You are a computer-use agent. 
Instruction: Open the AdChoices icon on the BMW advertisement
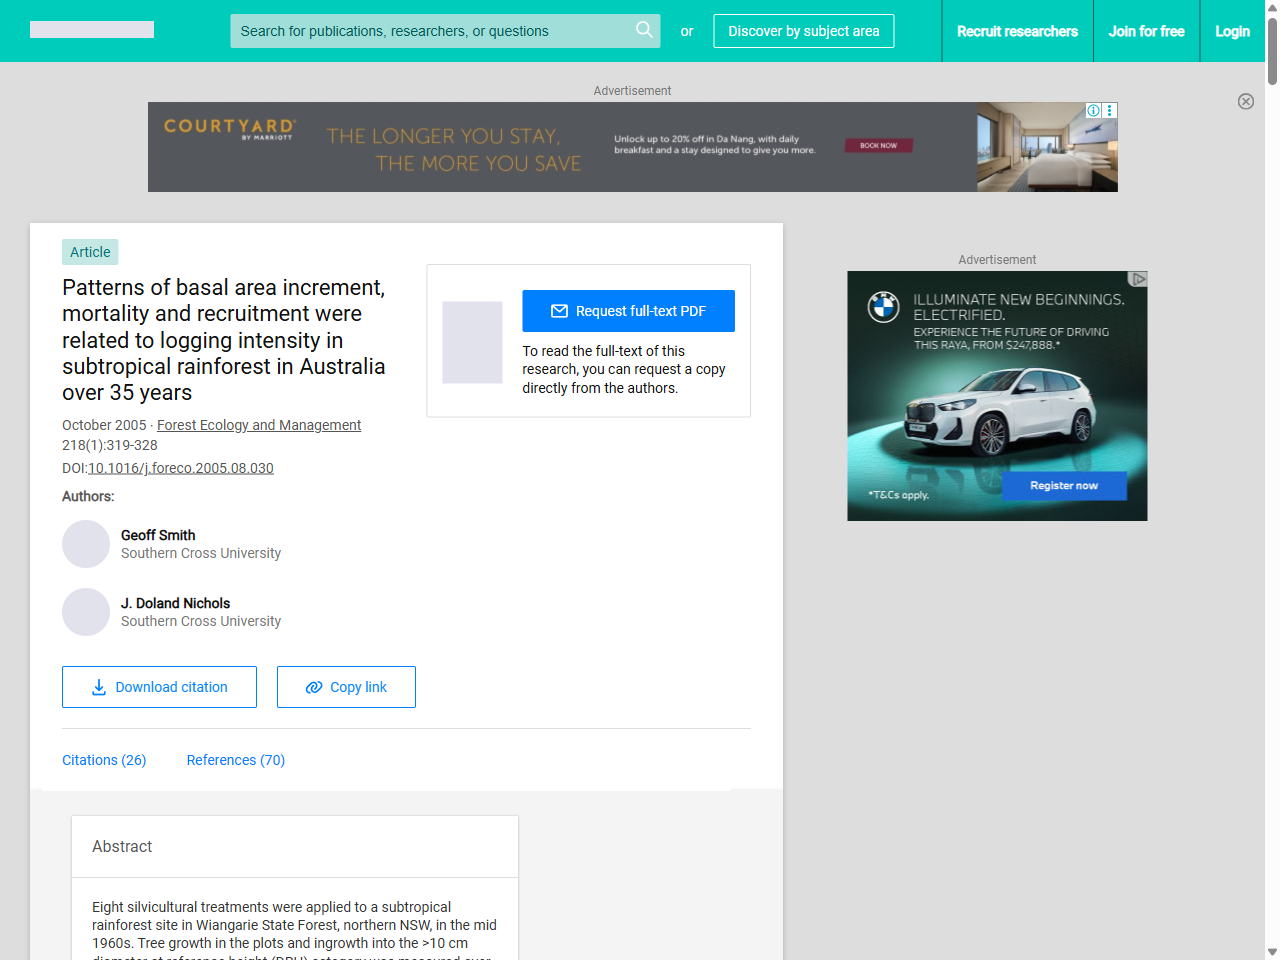tap(1138, 279)
